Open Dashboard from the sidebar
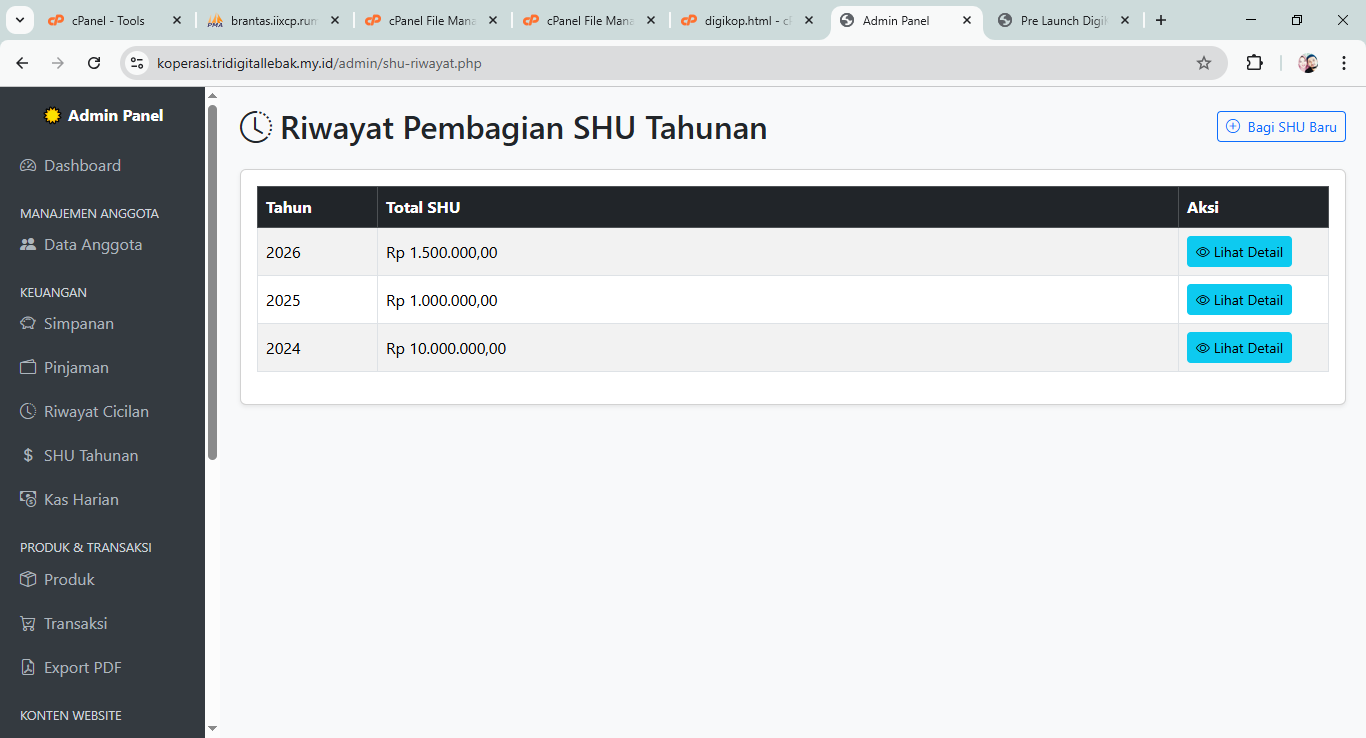Screen dimensions: 1366x738 coord(82,166)
